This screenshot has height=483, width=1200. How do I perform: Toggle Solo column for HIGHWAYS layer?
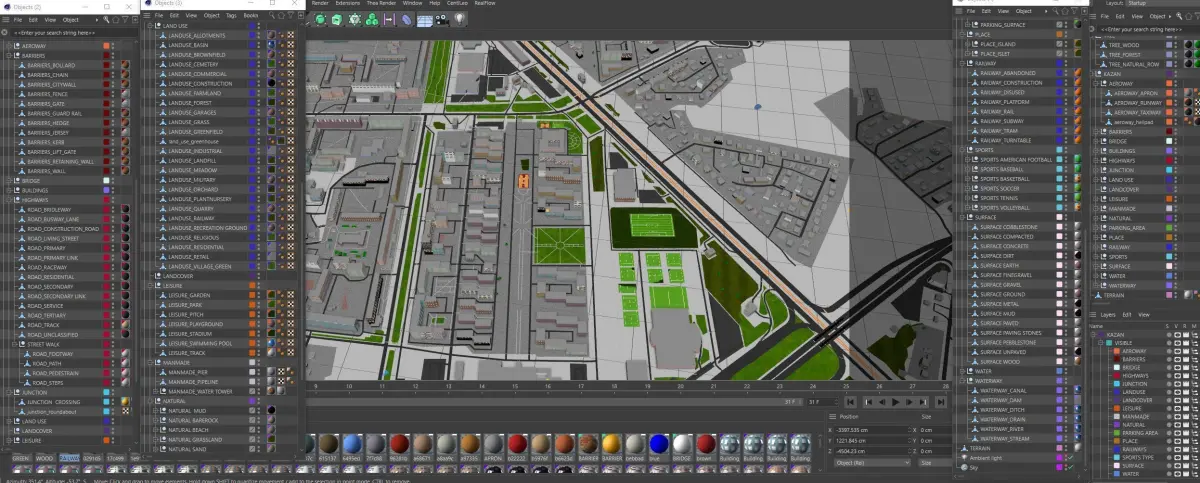(1169, 375)
